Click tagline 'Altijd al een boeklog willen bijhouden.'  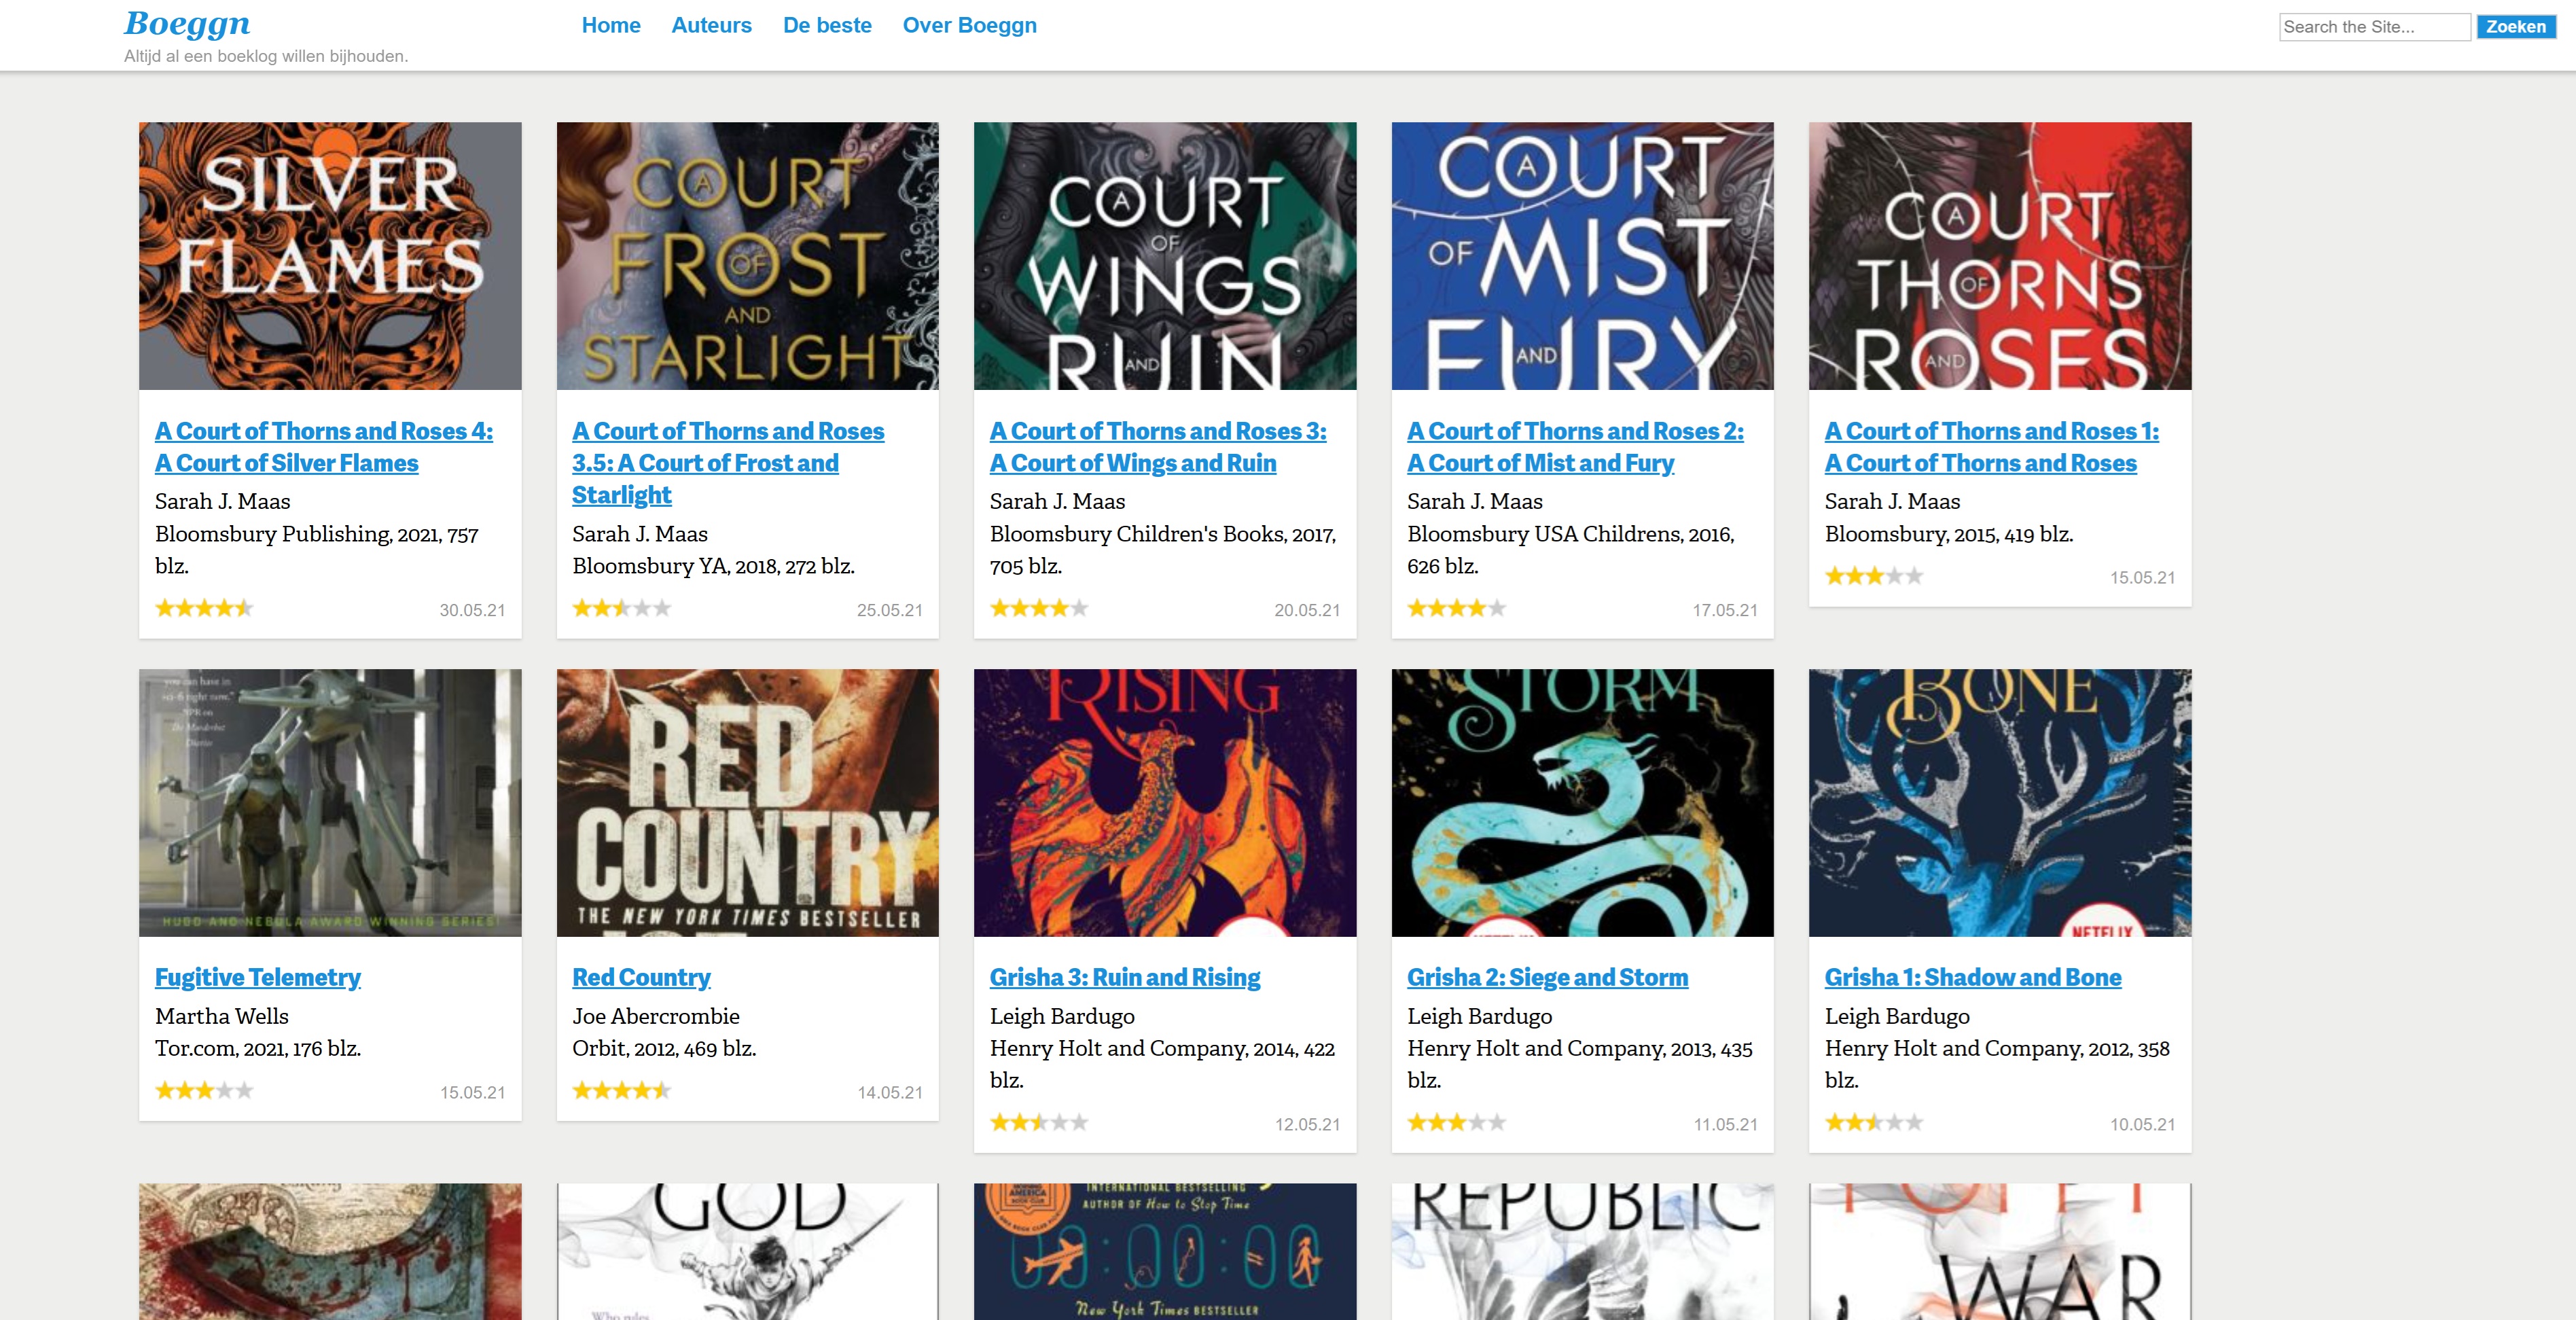tap(266, 56)
